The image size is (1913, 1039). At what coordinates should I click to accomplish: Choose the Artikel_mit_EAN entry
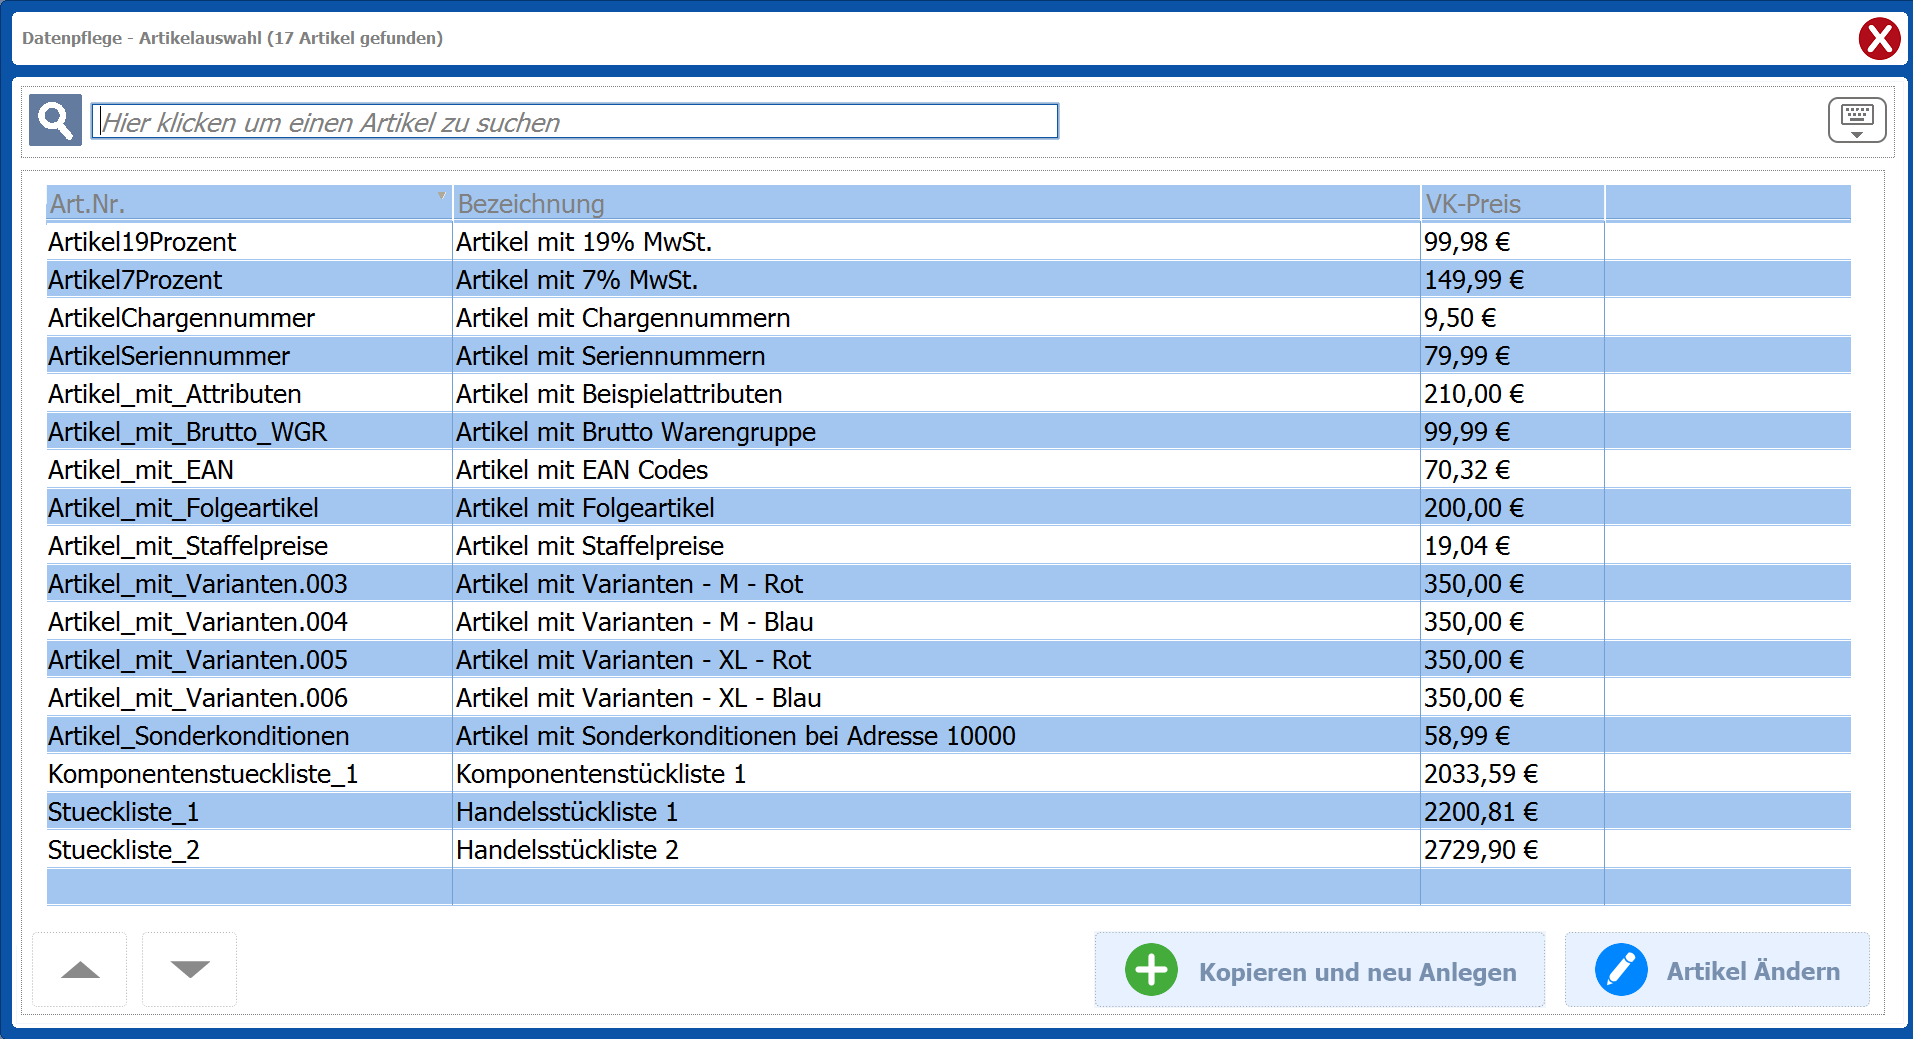(141, 470)
